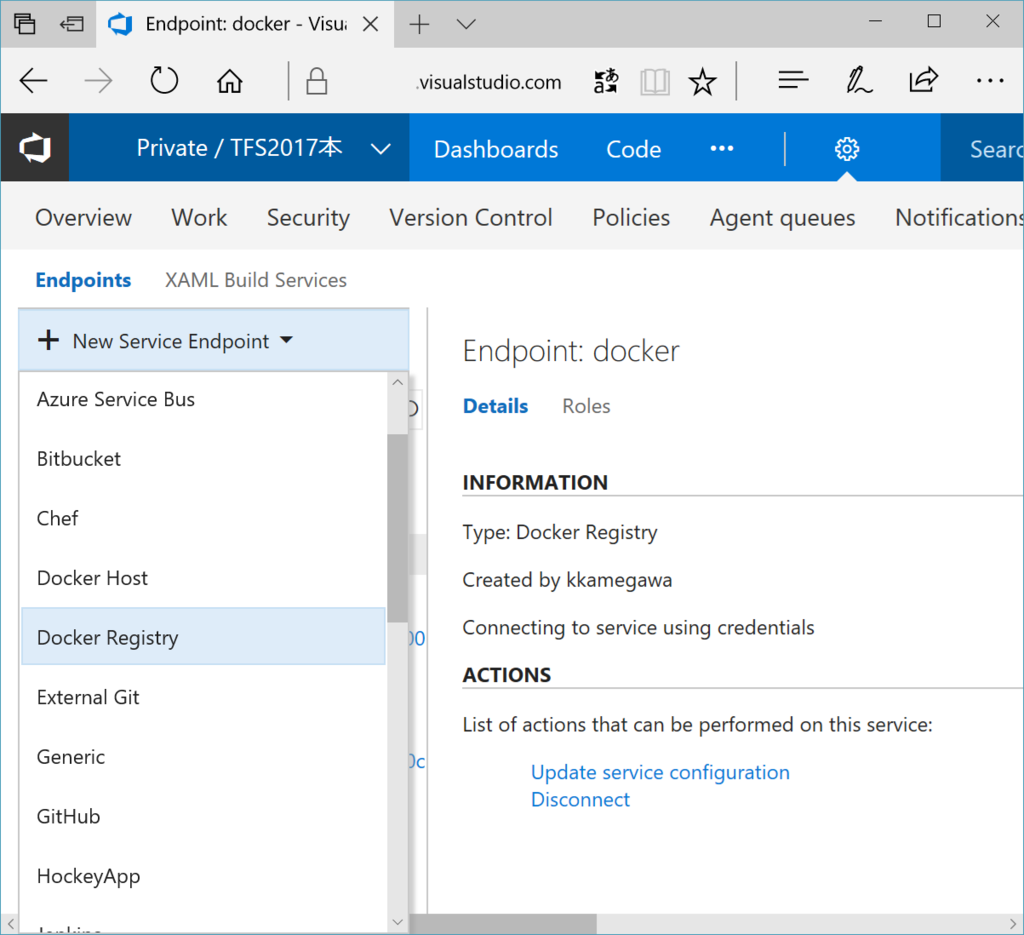Click the 'Created by kkamegawa' text

tap(567, 580)
